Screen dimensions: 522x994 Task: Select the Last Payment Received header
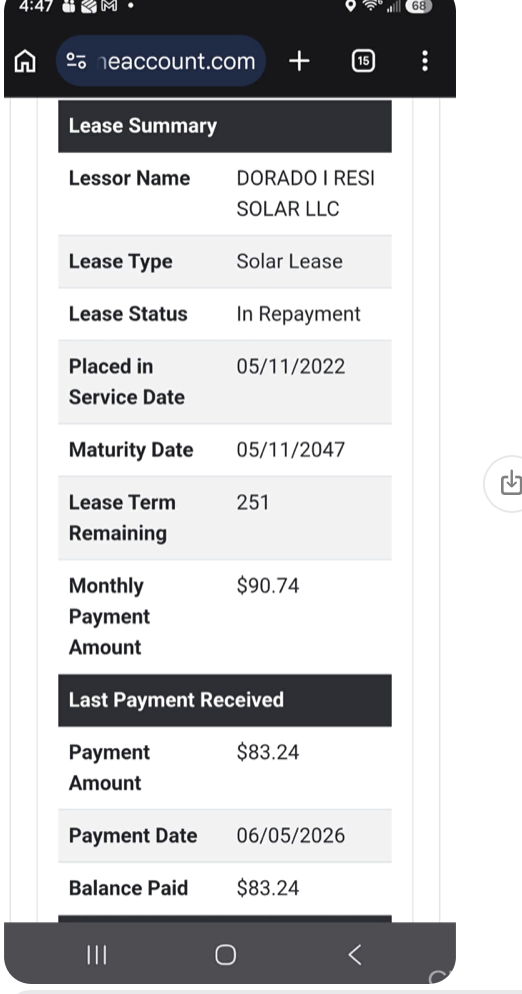[225, 700]
